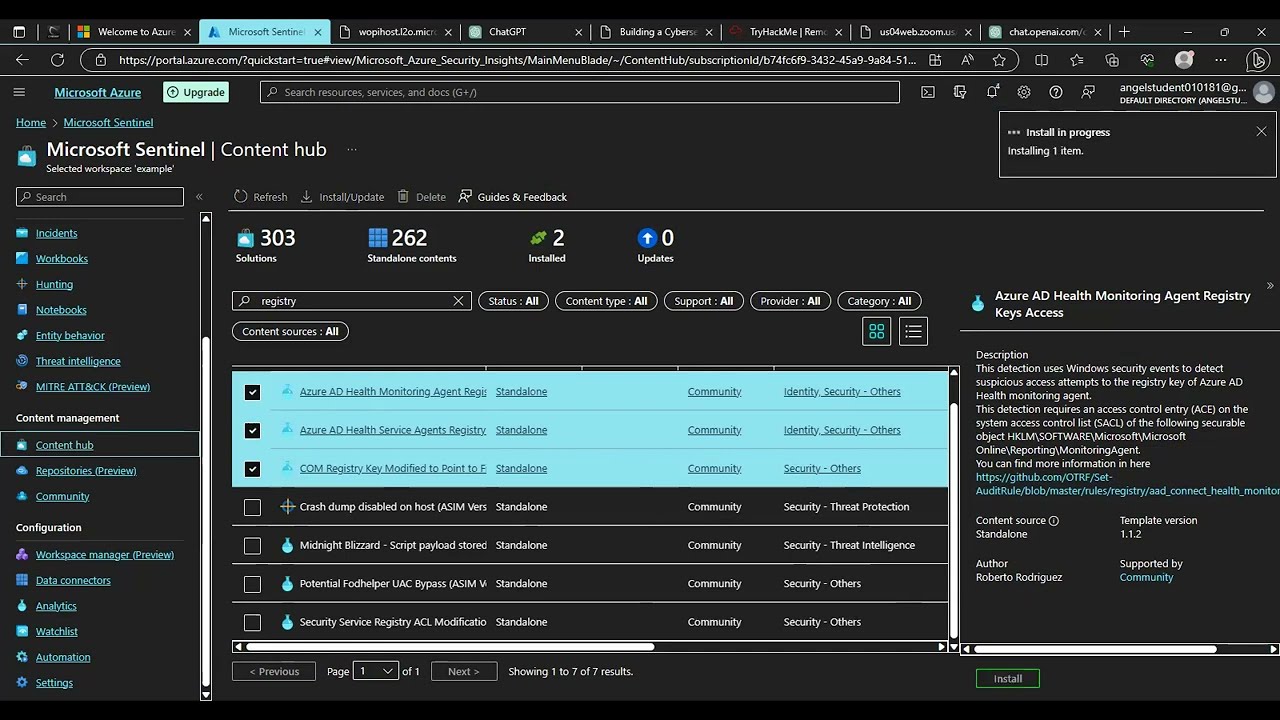Click Install/Update in the toolbar
This screenshot has height=720, width=1280.
342,197
